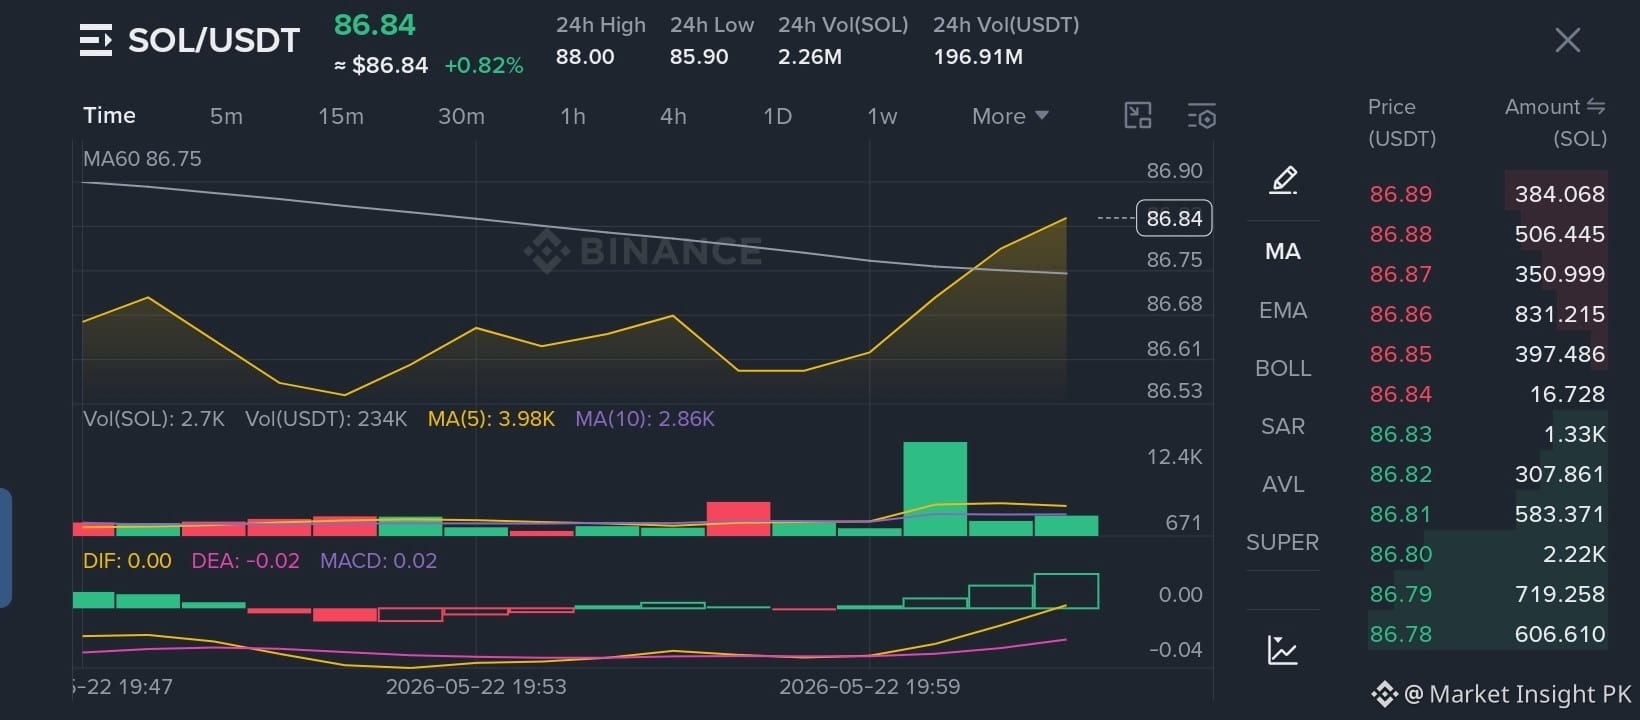
Task: Select the Time chart interval
Action: 109,115
